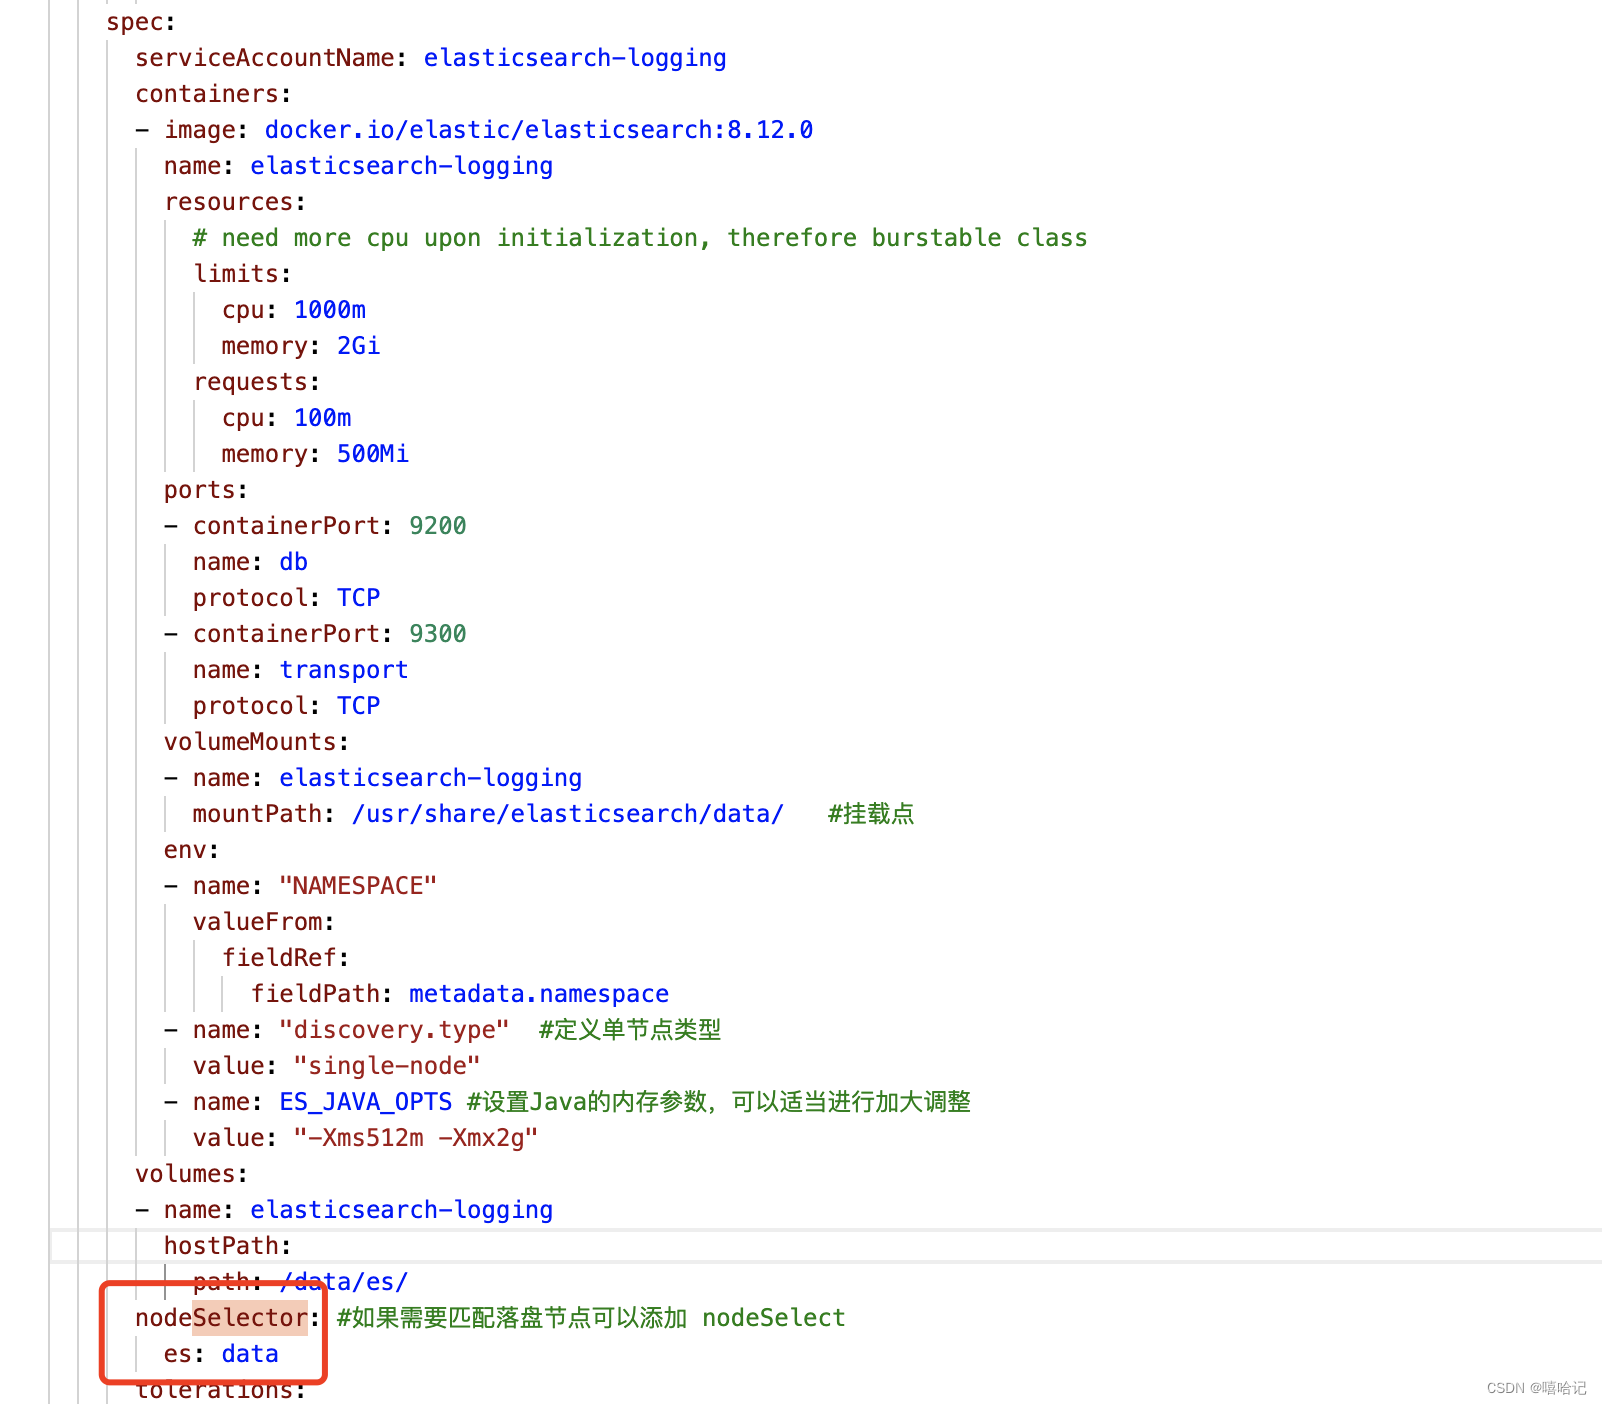
Task: Click the serviceAccountName value elasticsearch-logging
Action: [x=575, y=58]
